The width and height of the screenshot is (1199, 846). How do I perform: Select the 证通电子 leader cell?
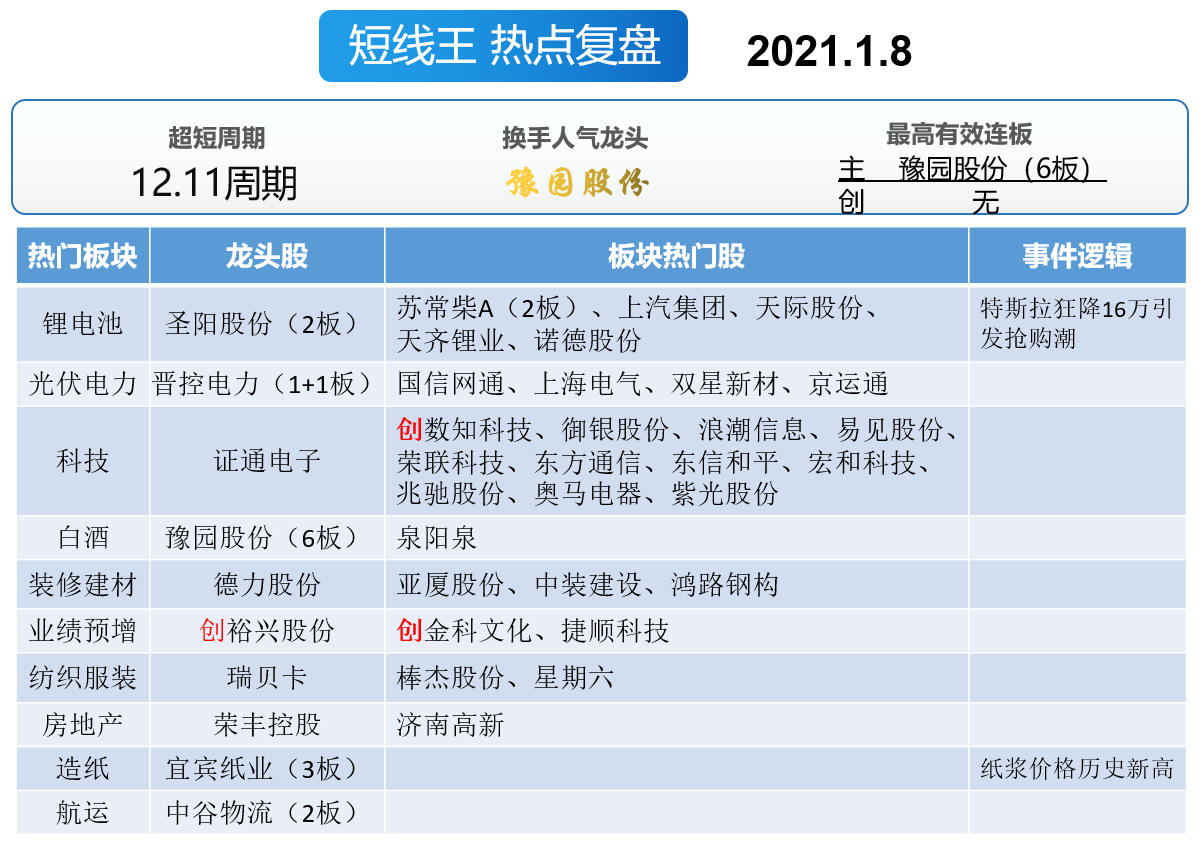(x=267, y=461)
